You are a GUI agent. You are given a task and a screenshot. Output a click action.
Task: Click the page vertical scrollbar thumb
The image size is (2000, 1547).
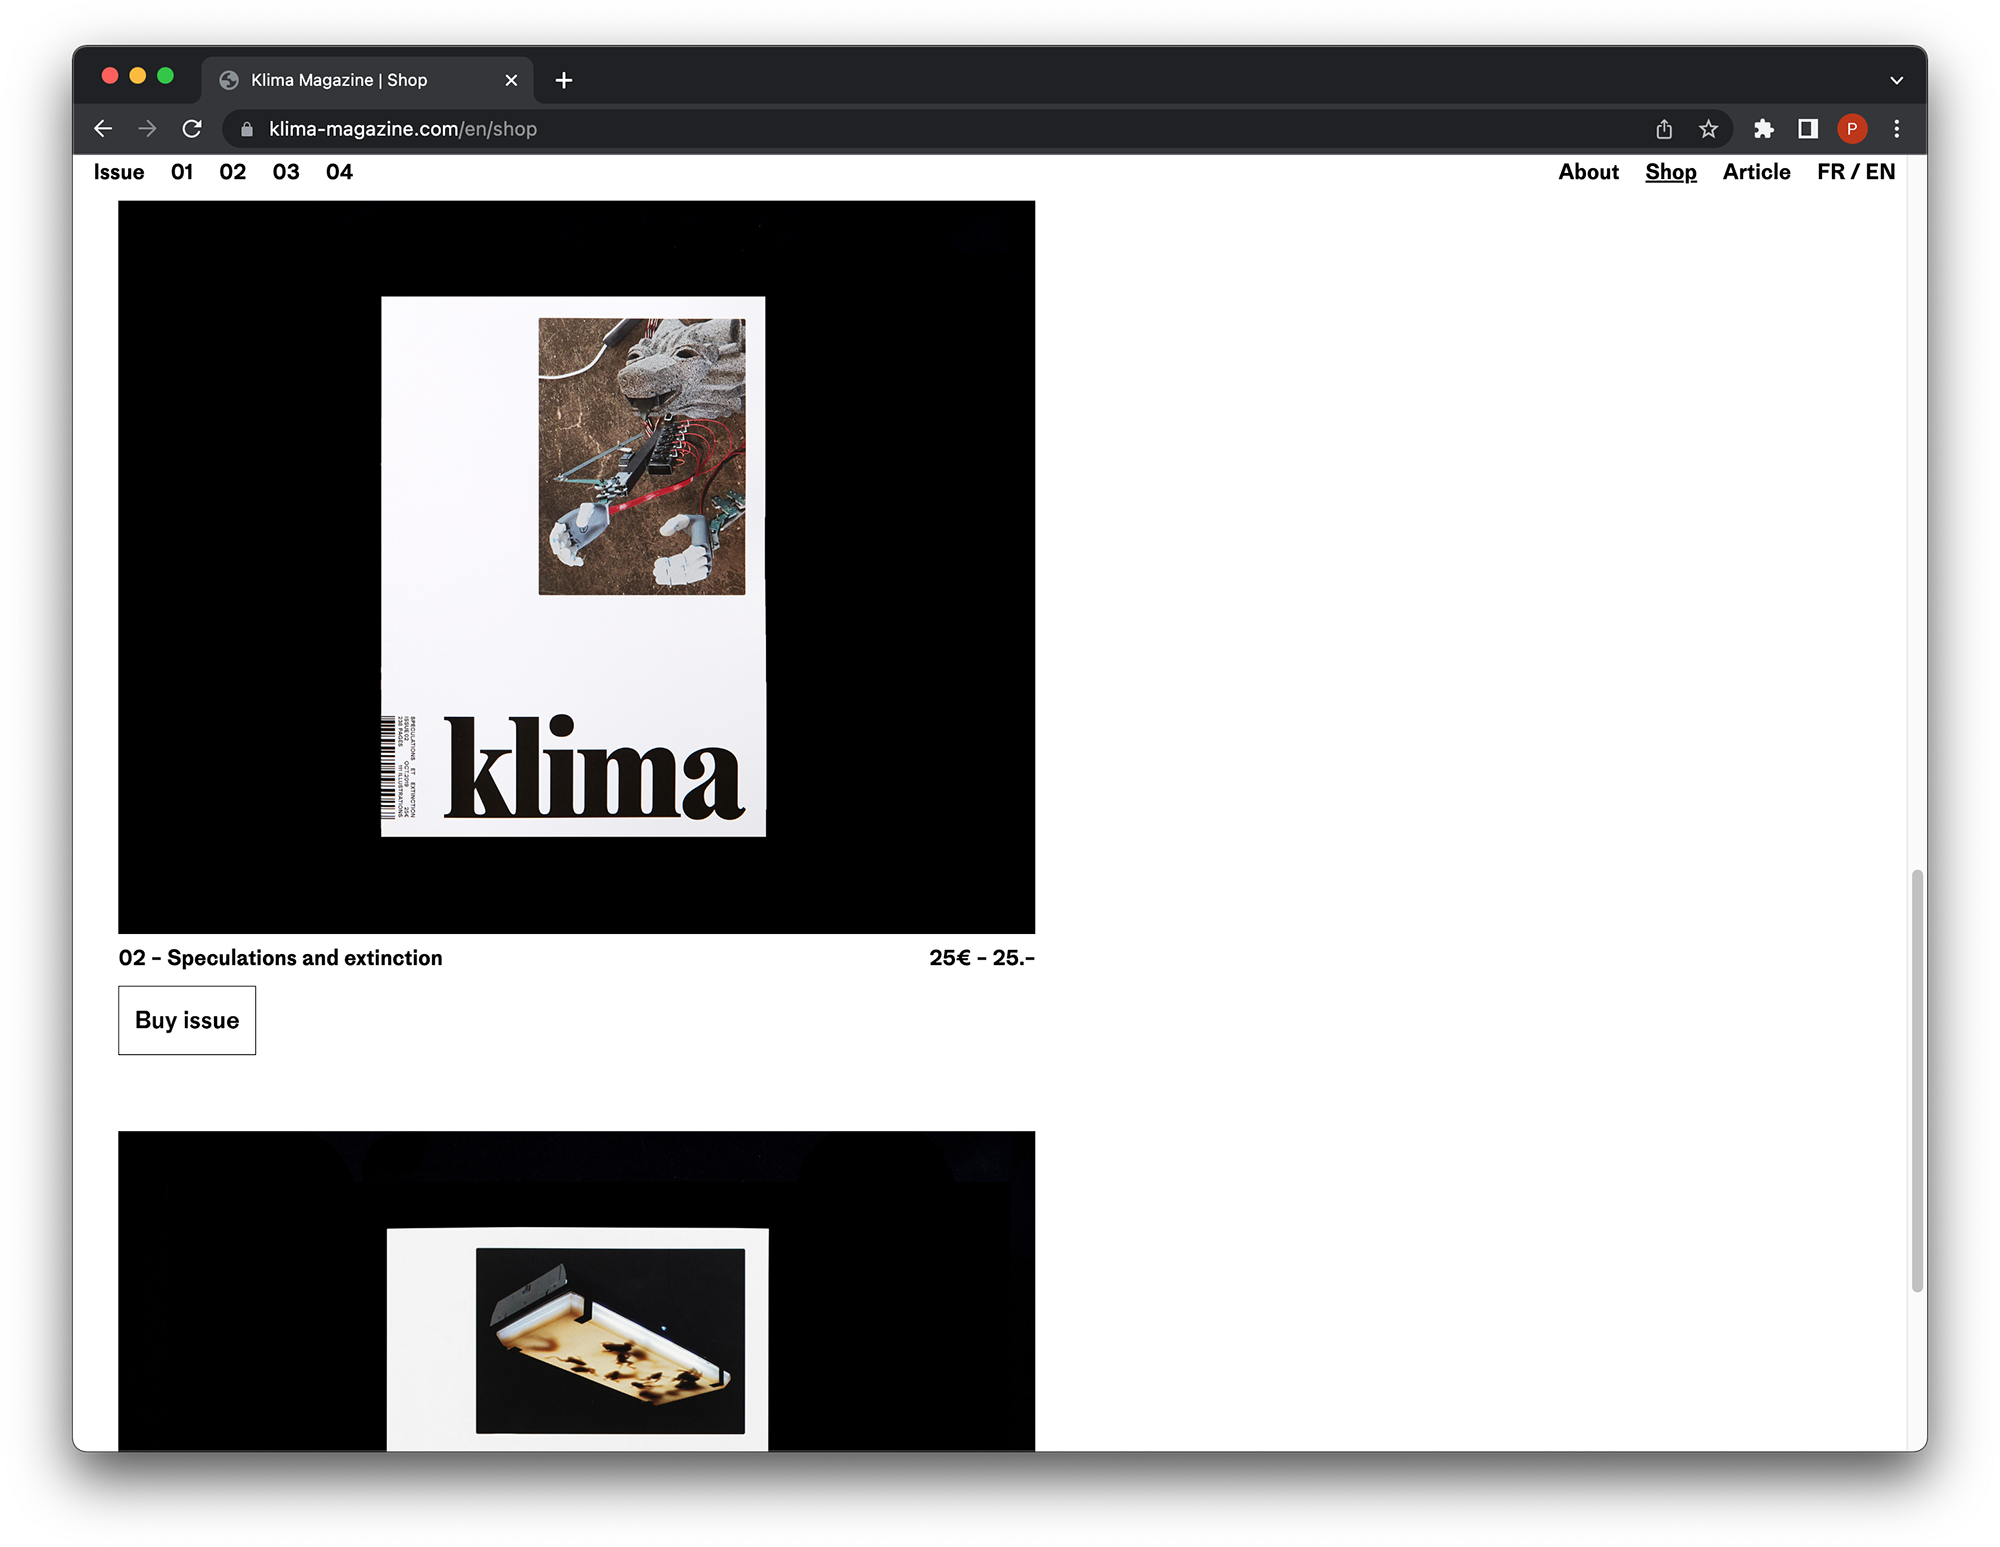1917,1080
